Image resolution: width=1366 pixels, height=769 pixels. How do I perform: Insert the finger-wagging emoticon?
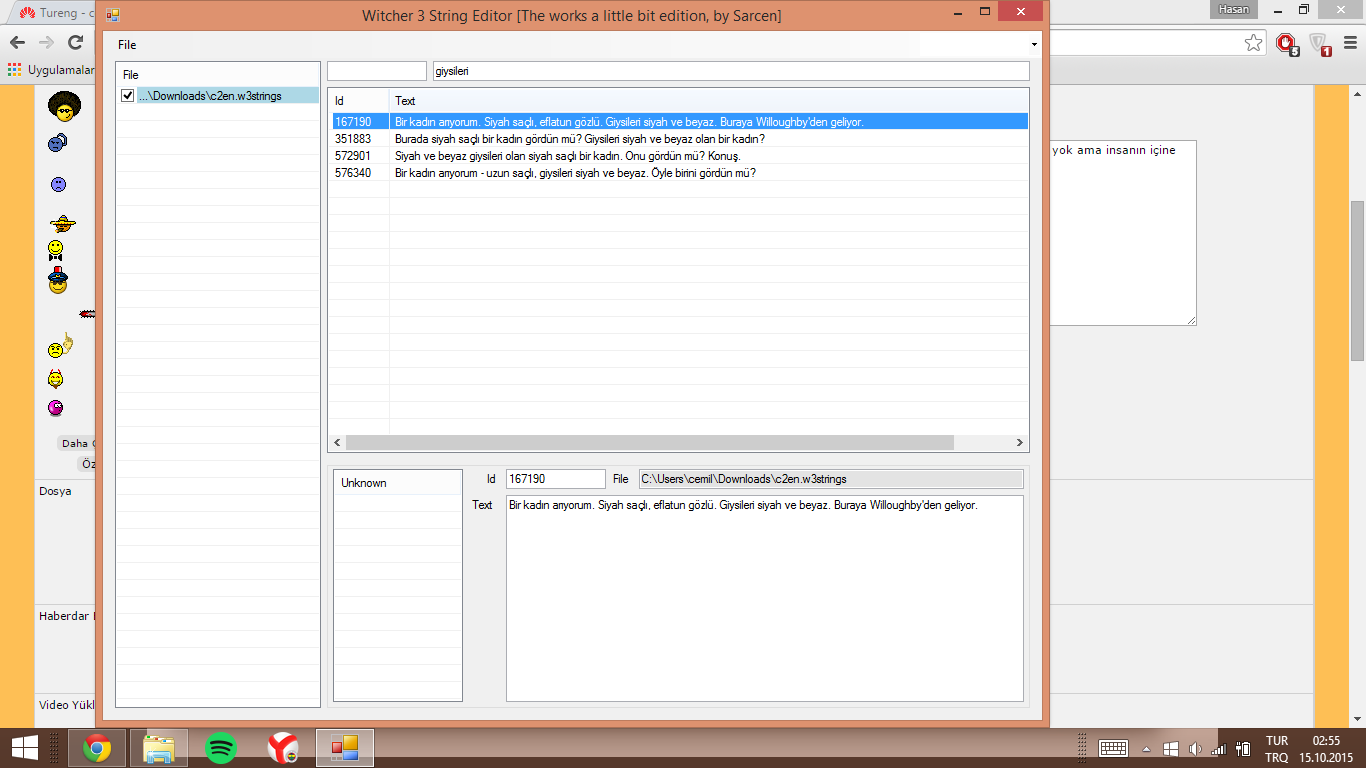pyautogui.click(x=61, y=346)
